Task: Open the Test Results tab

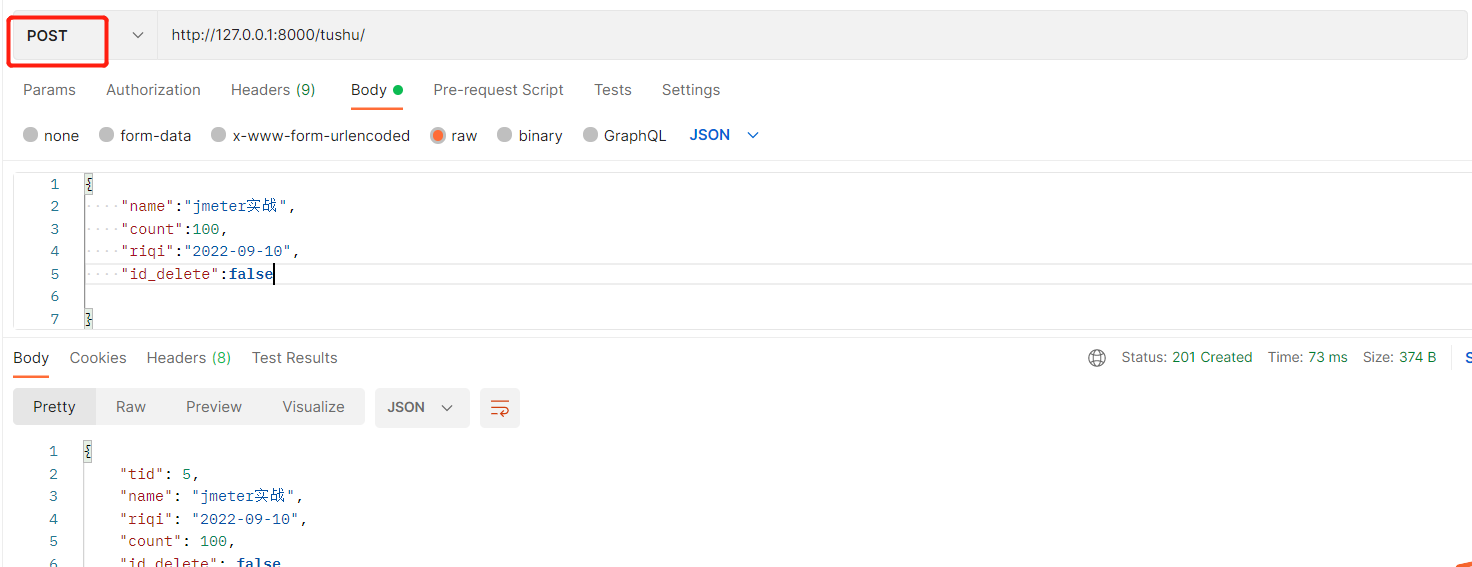Action: click(x=294, y=358)
